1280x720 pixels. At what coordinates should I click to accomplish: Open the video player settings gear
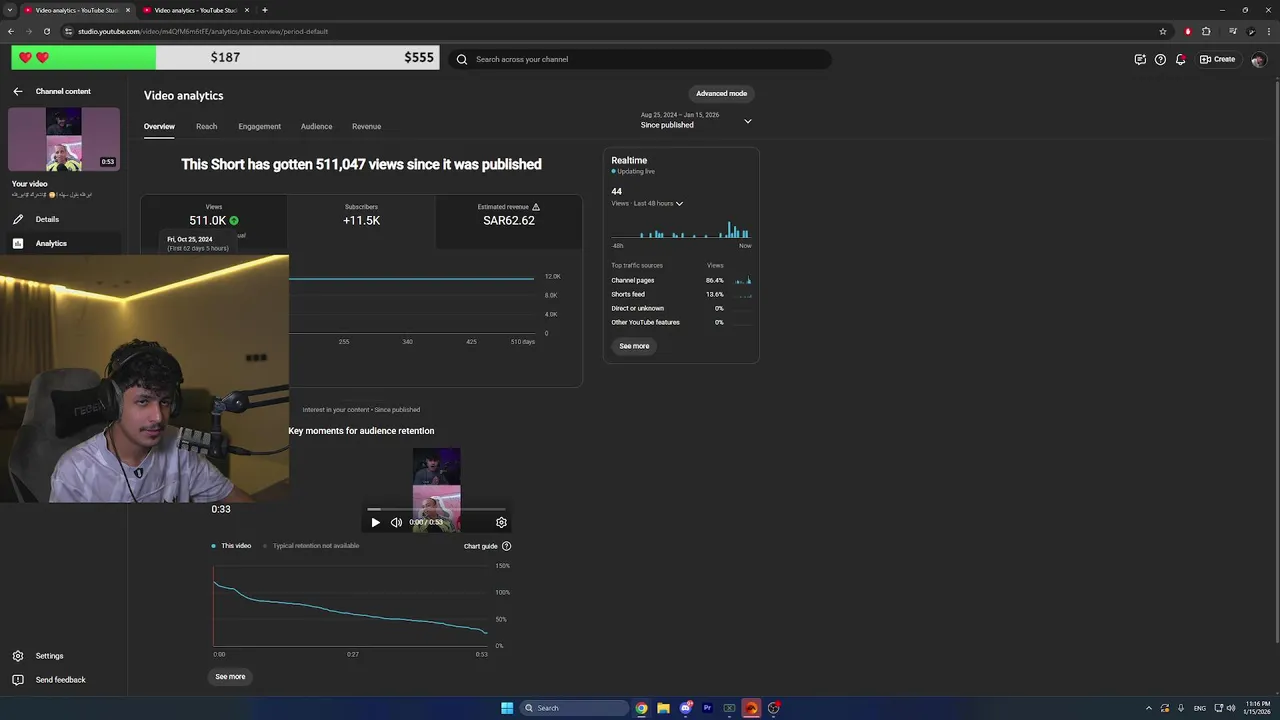501,522
